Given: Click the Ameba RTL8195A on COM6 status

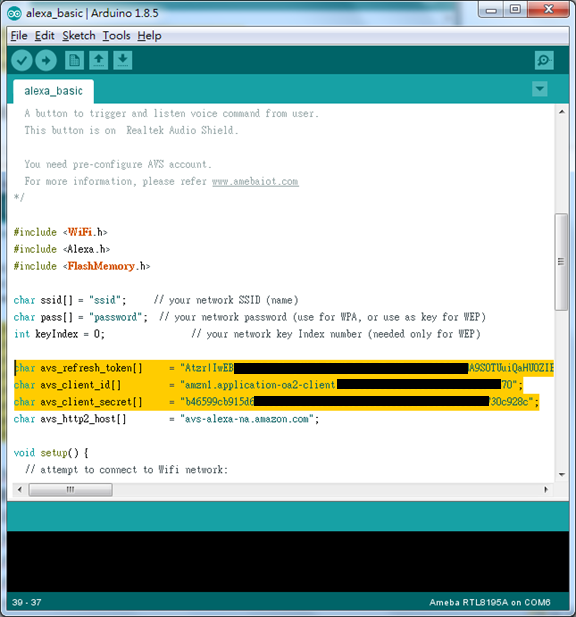Looking at the screenshot, I should [490, 602].
